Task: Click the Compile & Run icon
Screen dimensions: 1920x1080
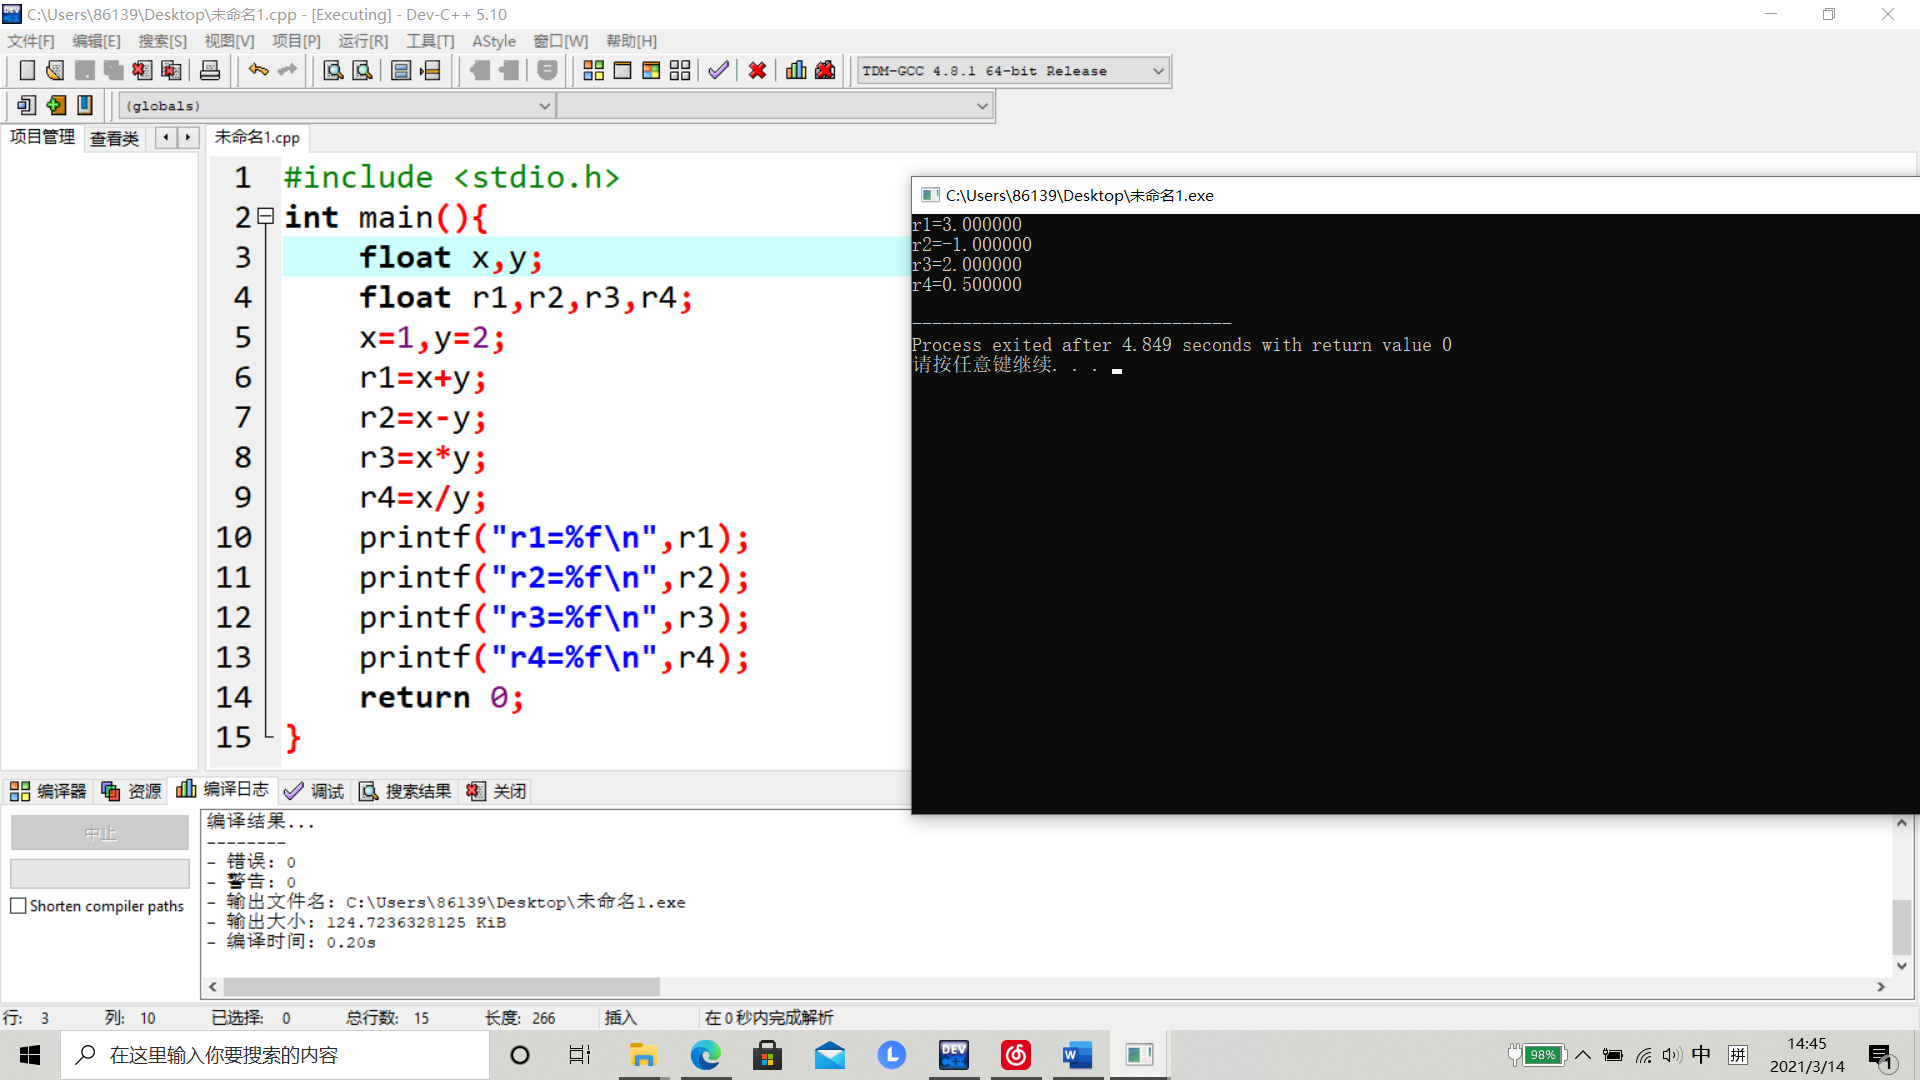Action: [x=651, y=71]
